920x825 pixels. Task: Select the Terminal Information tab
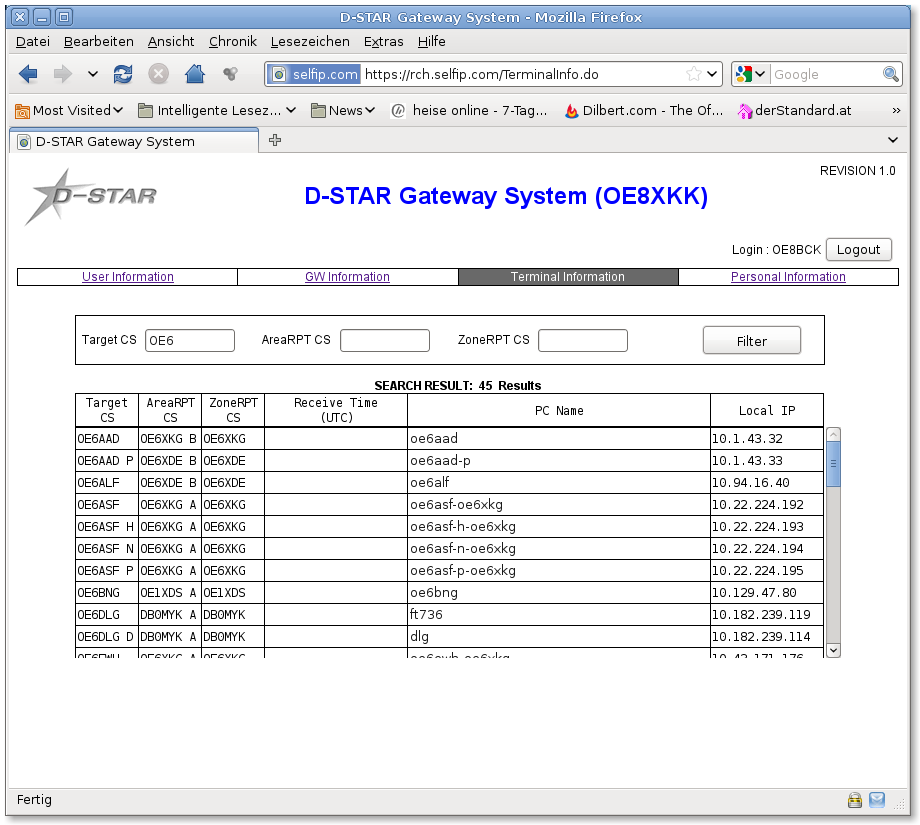[568, 277]
